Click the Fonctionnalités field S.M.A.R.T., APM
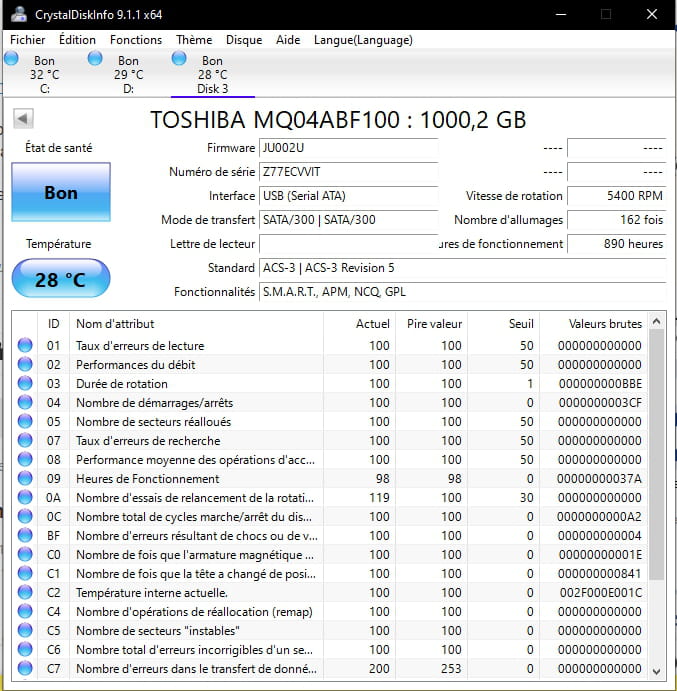The width and height of the screenshot is (677, 691). (x=463, y=292)
